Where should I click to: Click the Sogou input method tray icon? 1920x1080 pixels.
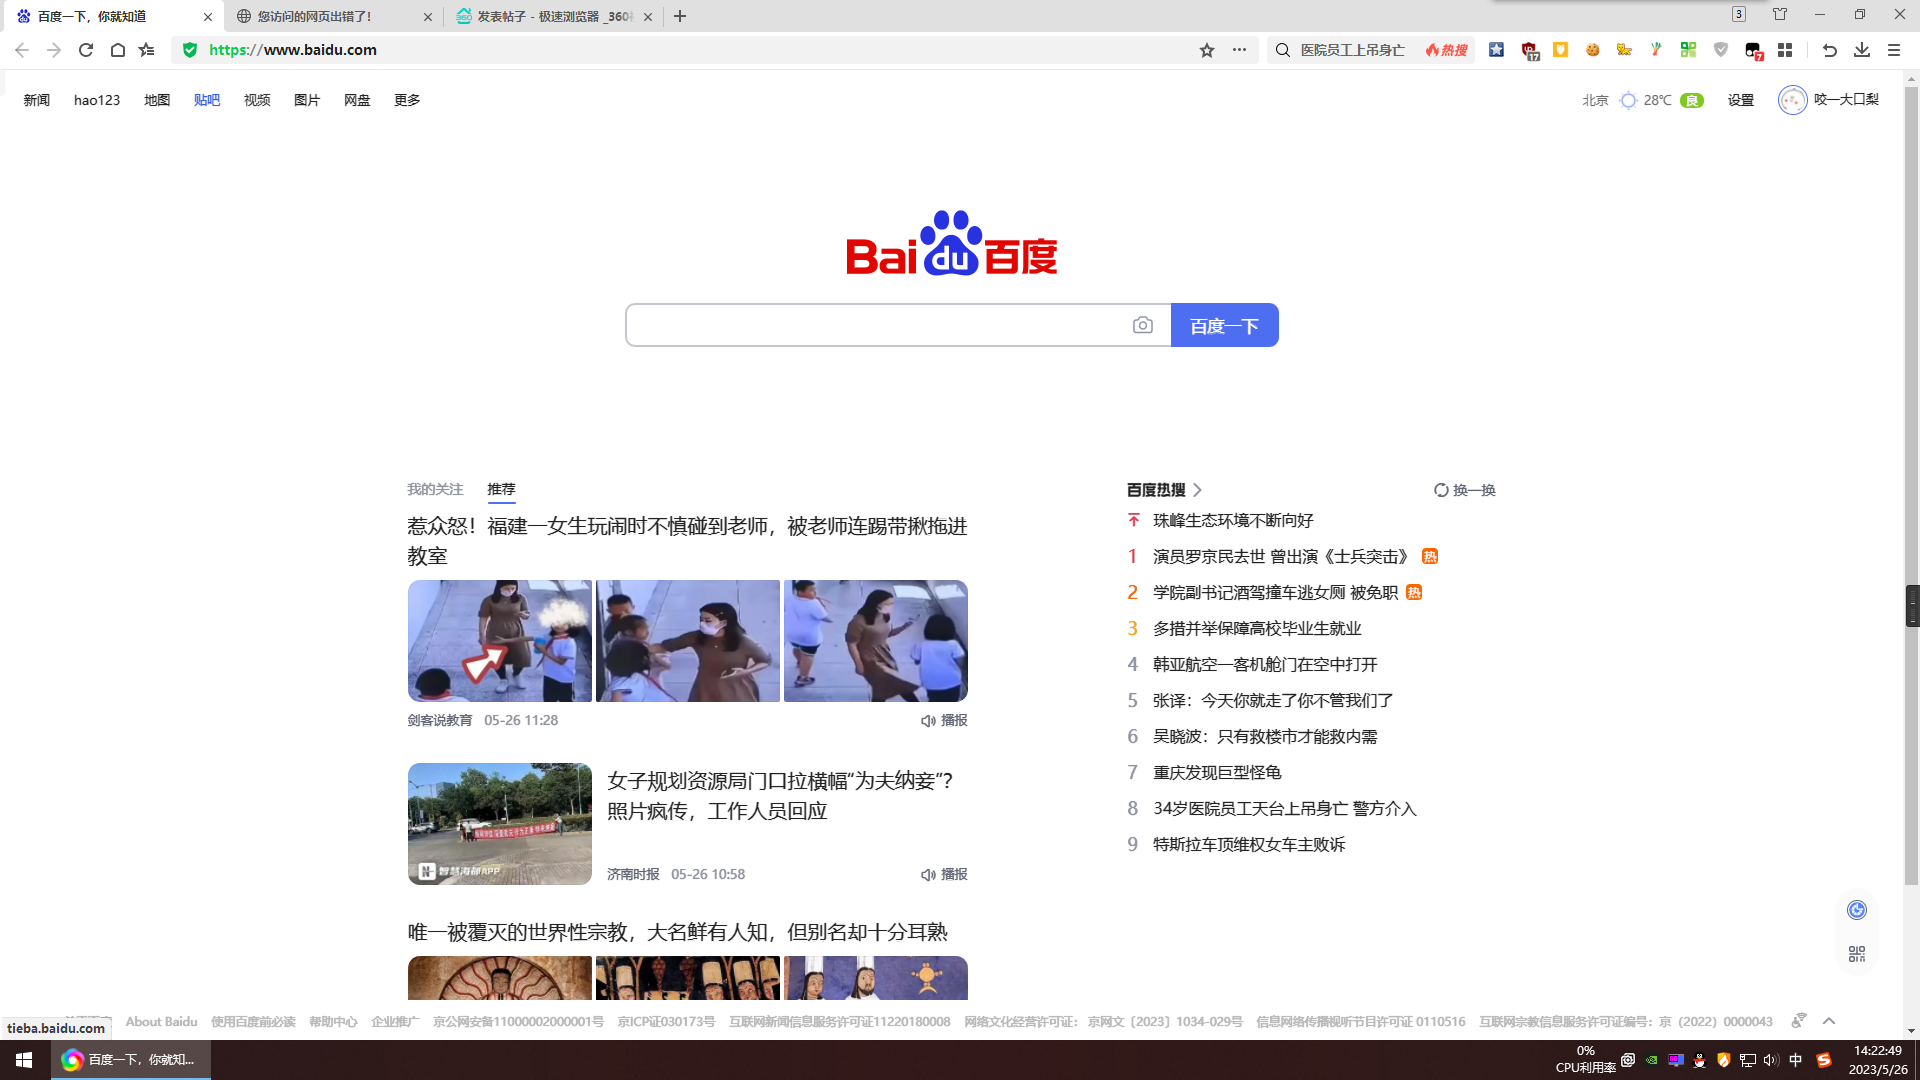(1824, 1060)
